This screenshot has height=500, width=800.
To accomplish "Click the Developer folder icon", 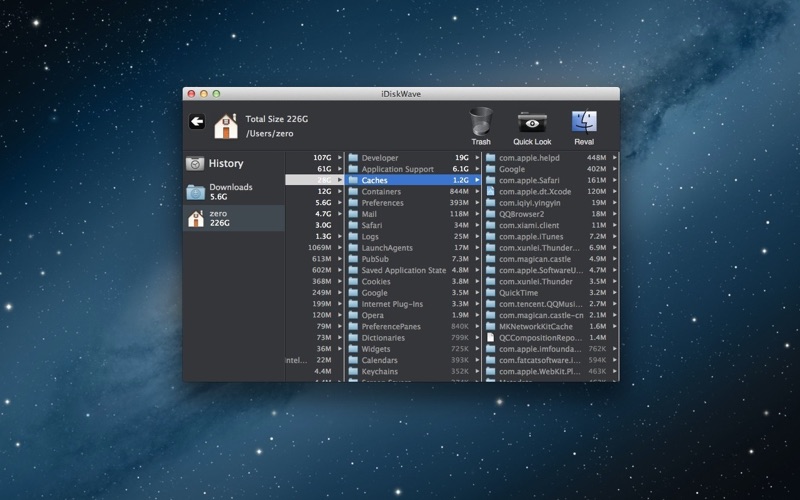I will point(353,158).
